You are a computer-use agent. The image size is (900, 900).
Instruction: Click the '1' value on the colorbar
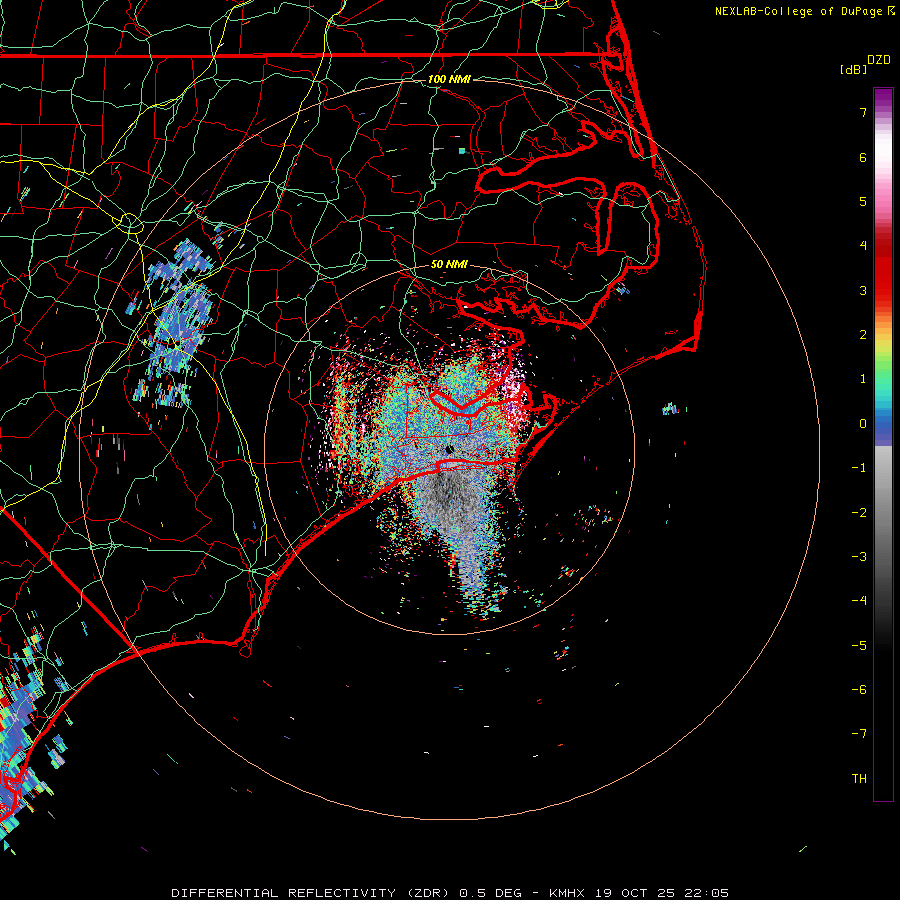coord(863,379)
